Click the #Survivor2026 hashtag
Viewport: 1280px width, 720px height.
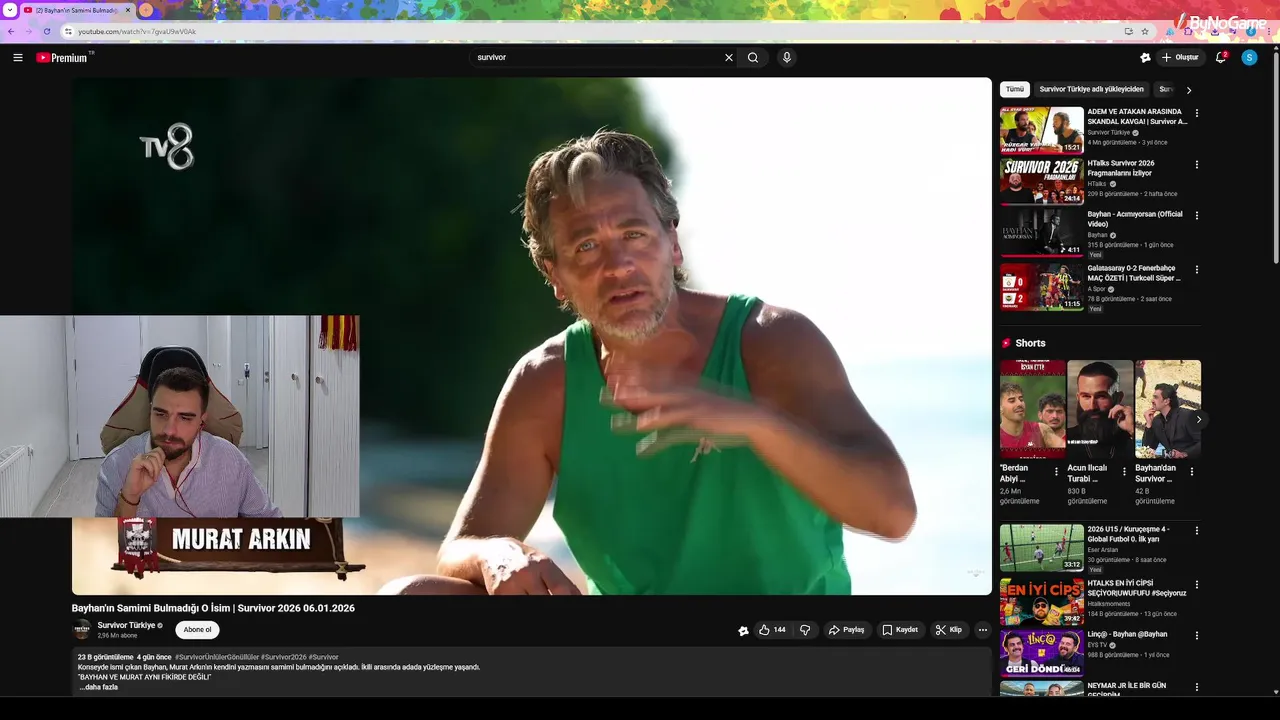283,657
